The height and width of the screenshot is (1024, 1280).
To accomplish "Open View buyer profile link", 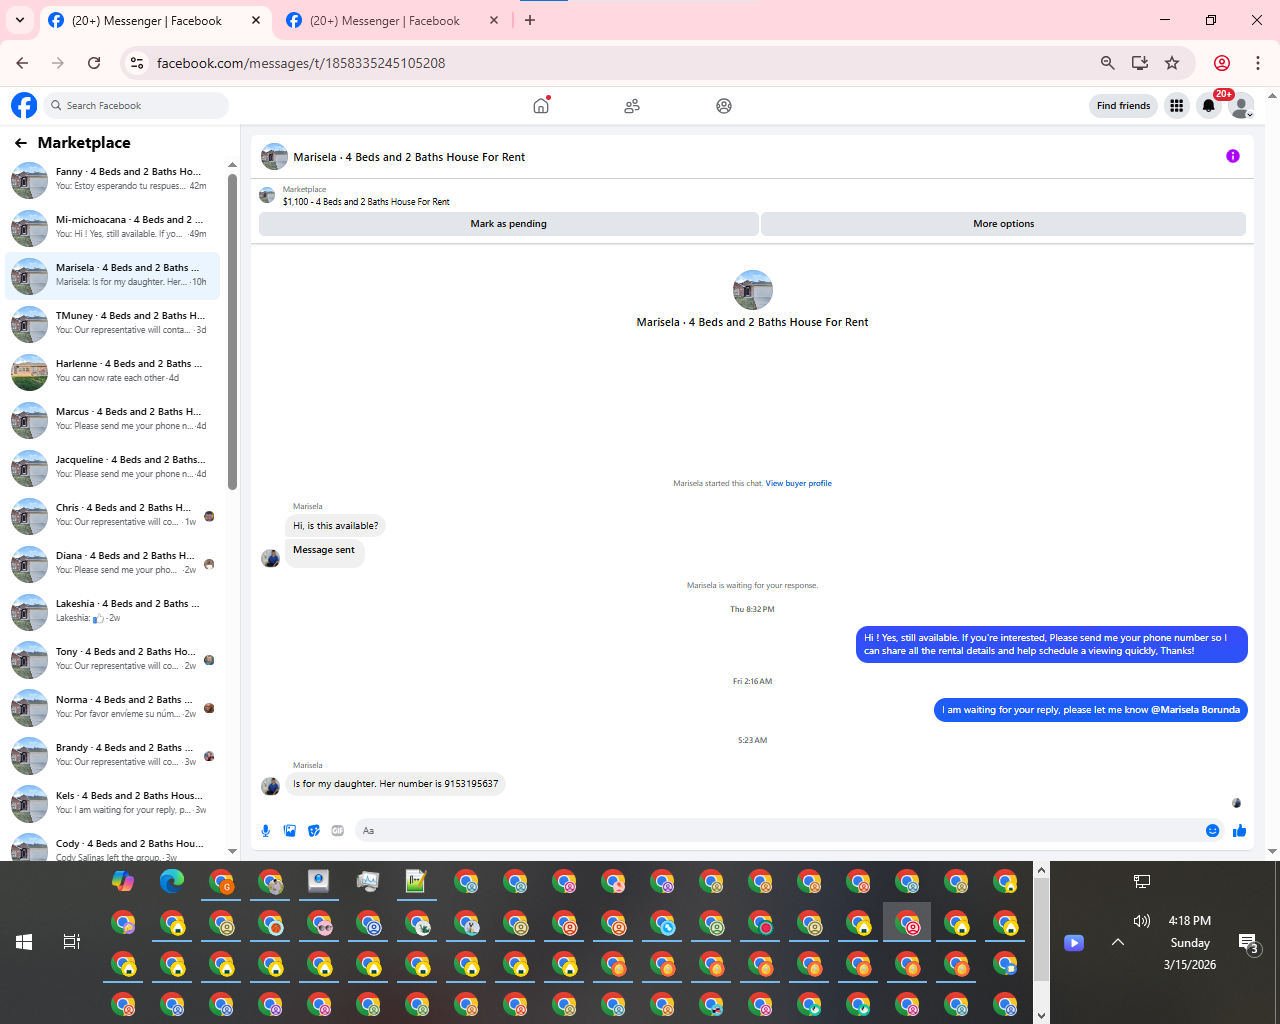I will click(798, 483).
